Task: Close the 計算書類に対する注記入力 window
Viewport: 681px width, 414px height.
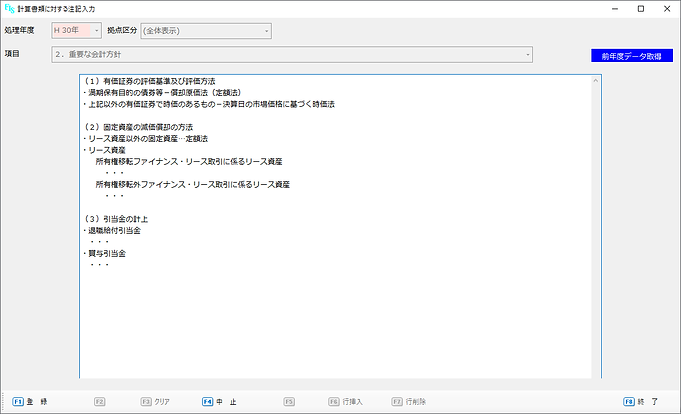Action: [x=667, y=9]
